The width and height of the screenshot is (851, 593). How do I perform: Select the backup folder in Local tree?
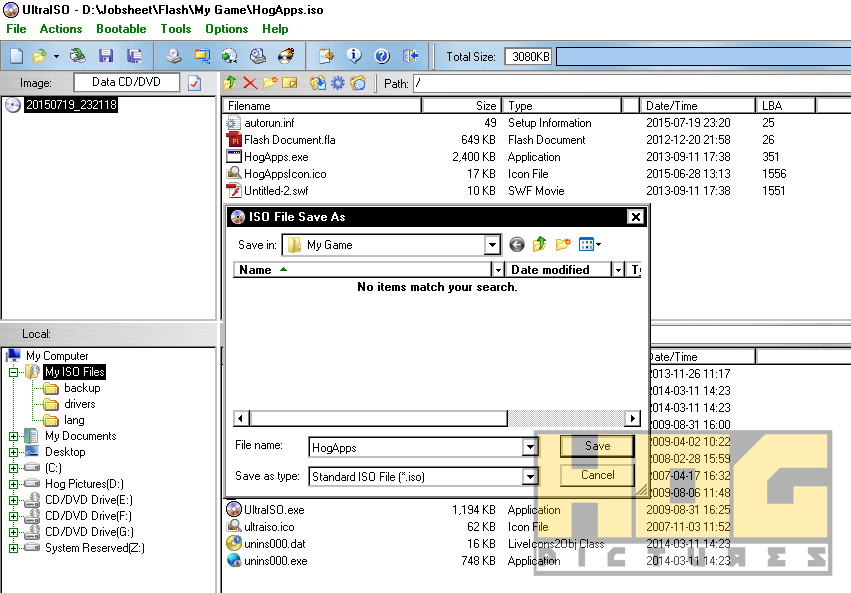pos(82,388)
